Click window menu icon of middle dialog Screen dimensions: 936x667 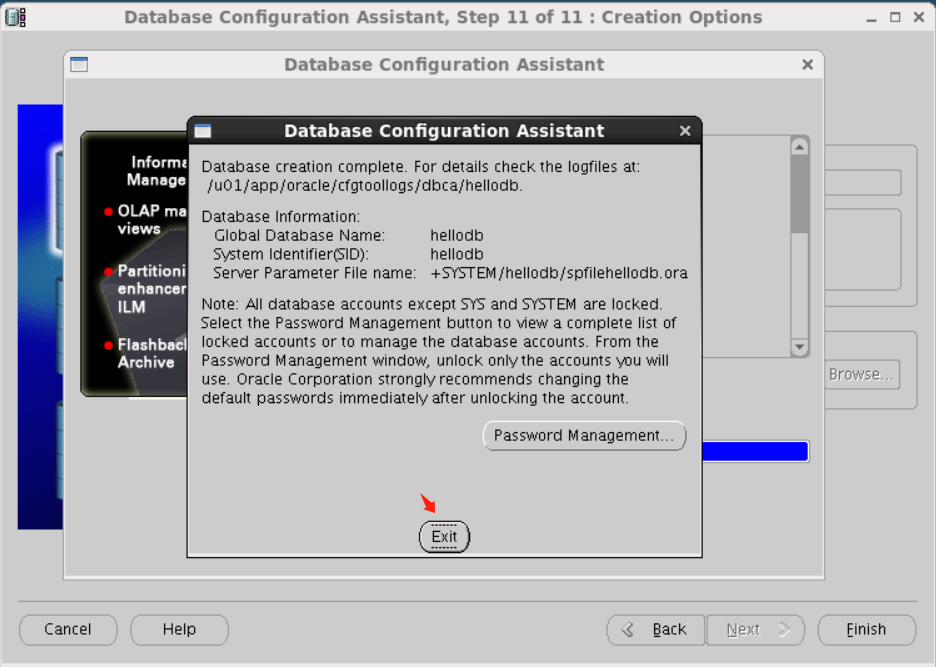pos(79,64)
